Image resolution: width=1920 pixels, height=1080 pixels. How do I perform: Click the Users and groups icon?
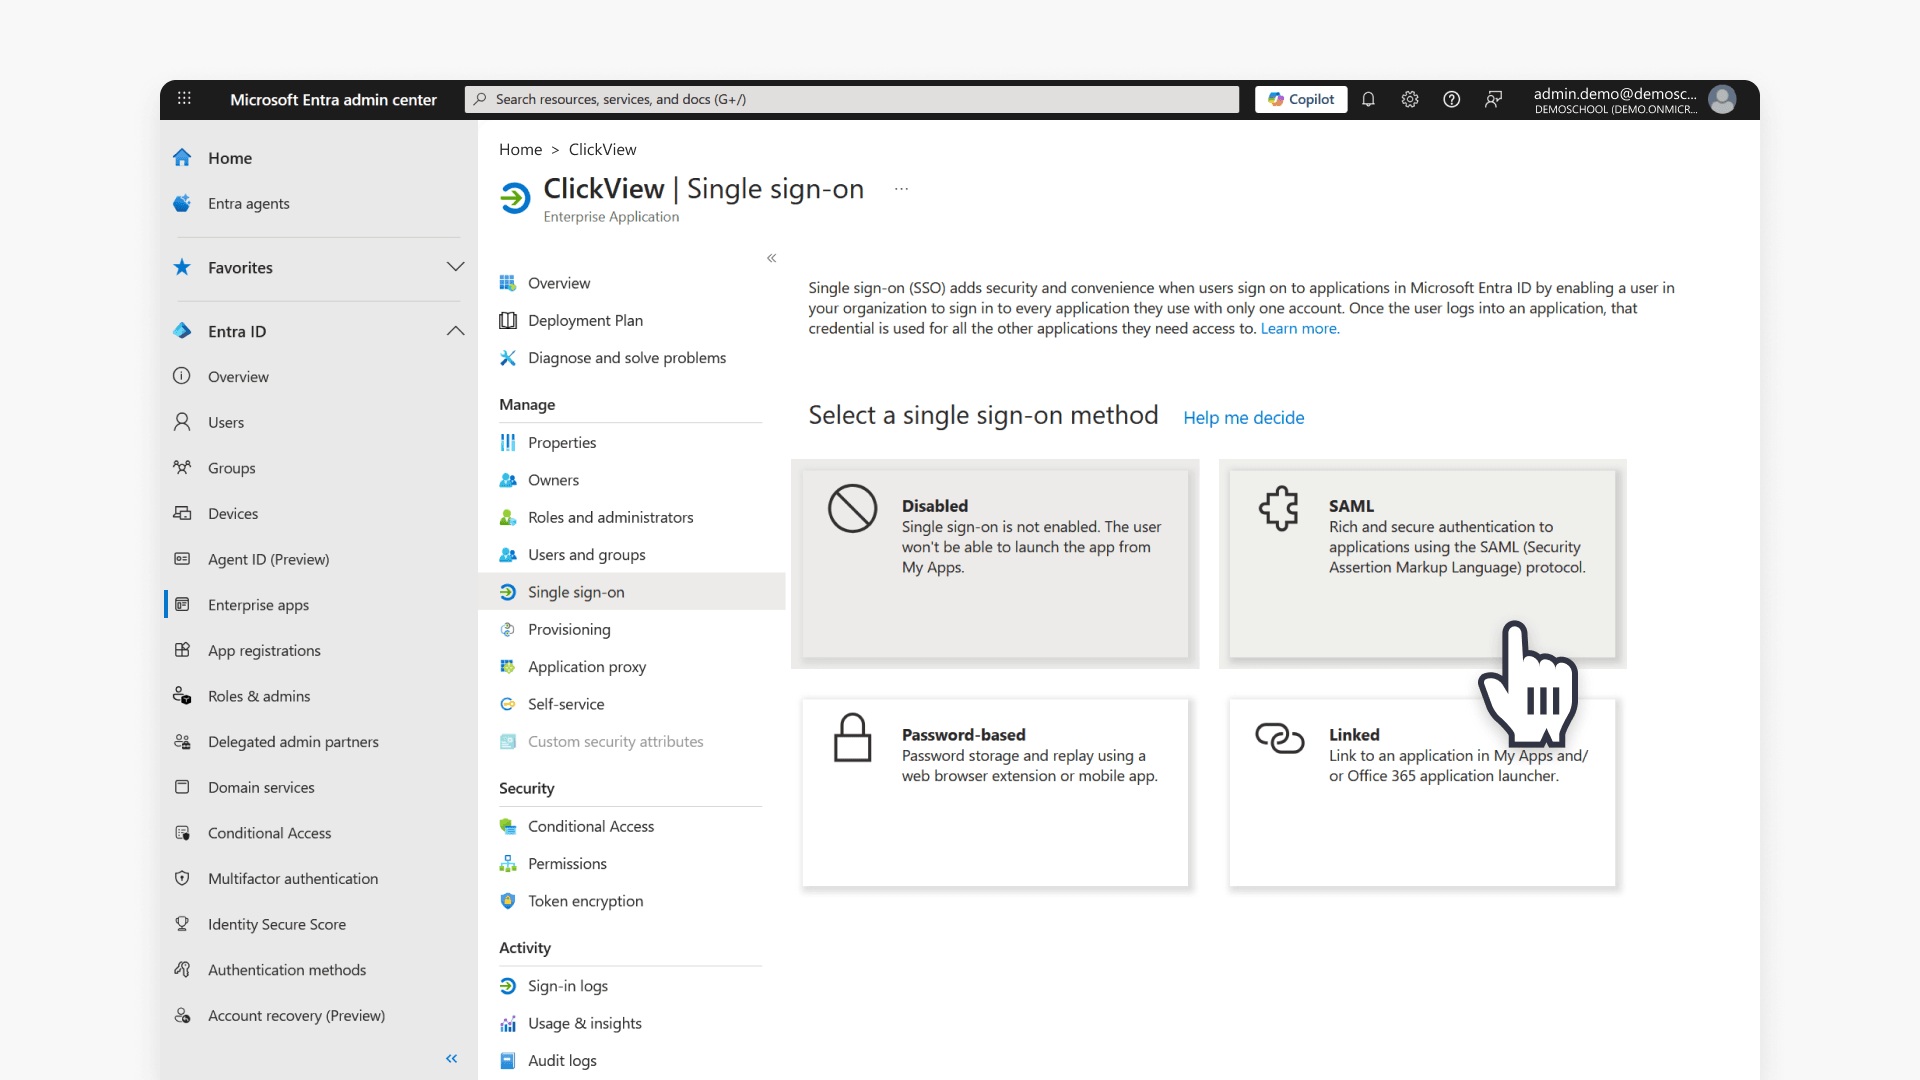(x=508, y=555)
